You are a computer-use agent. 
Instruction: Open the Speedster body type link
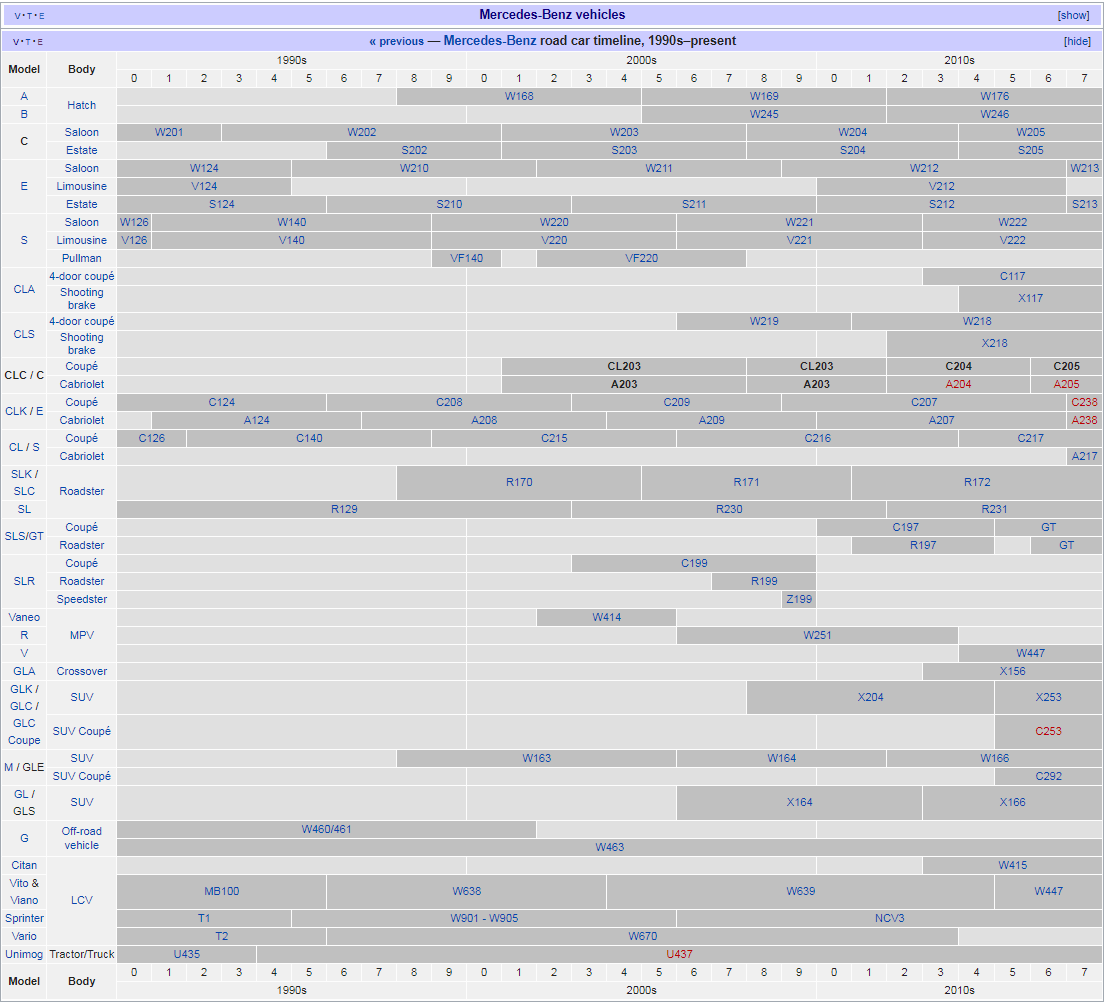(82, 599)
